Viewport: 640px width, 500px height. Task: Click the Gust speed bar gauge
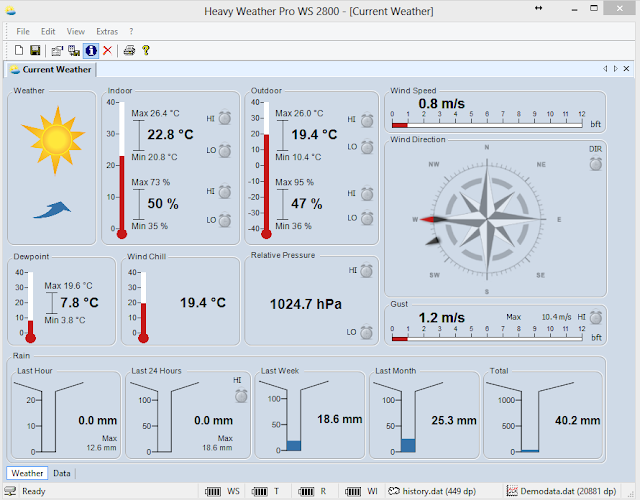point(487,338)
